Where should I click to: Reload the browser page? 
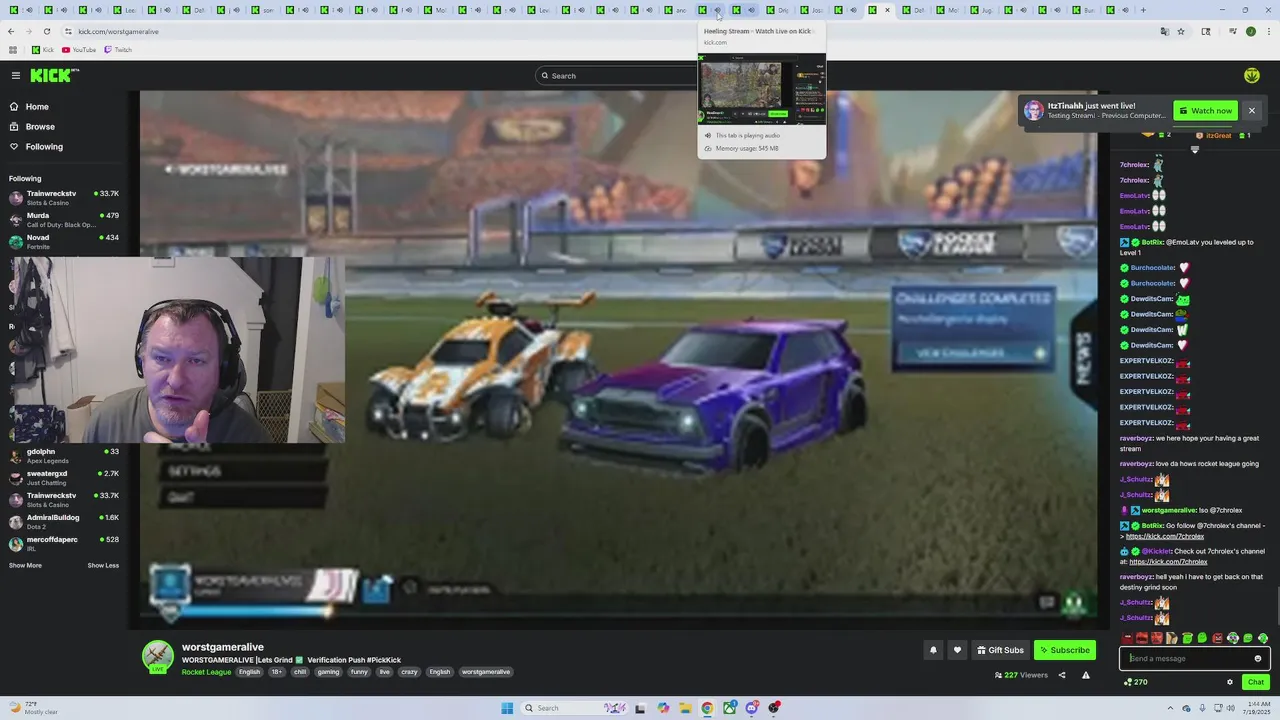pos(46,31)
